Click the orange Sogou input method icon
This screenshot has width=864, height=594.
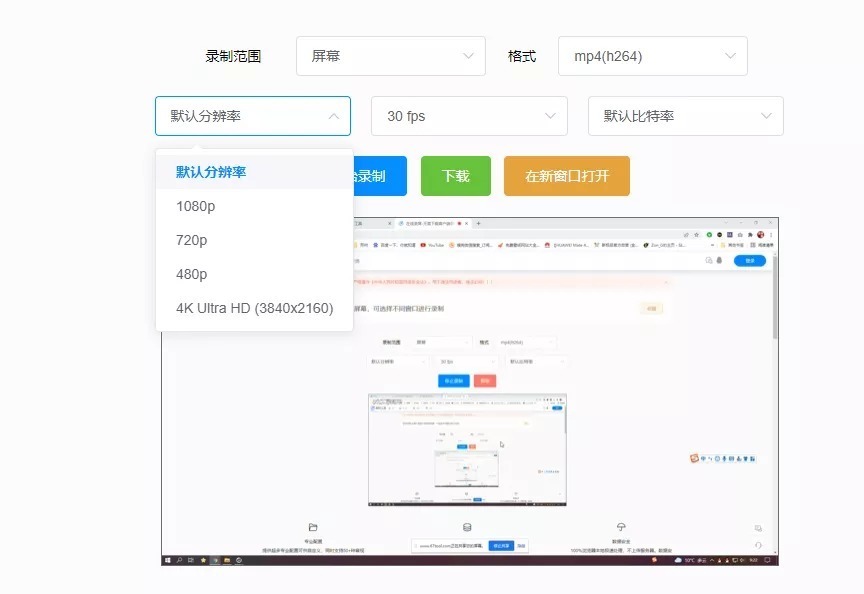point(695,458)
